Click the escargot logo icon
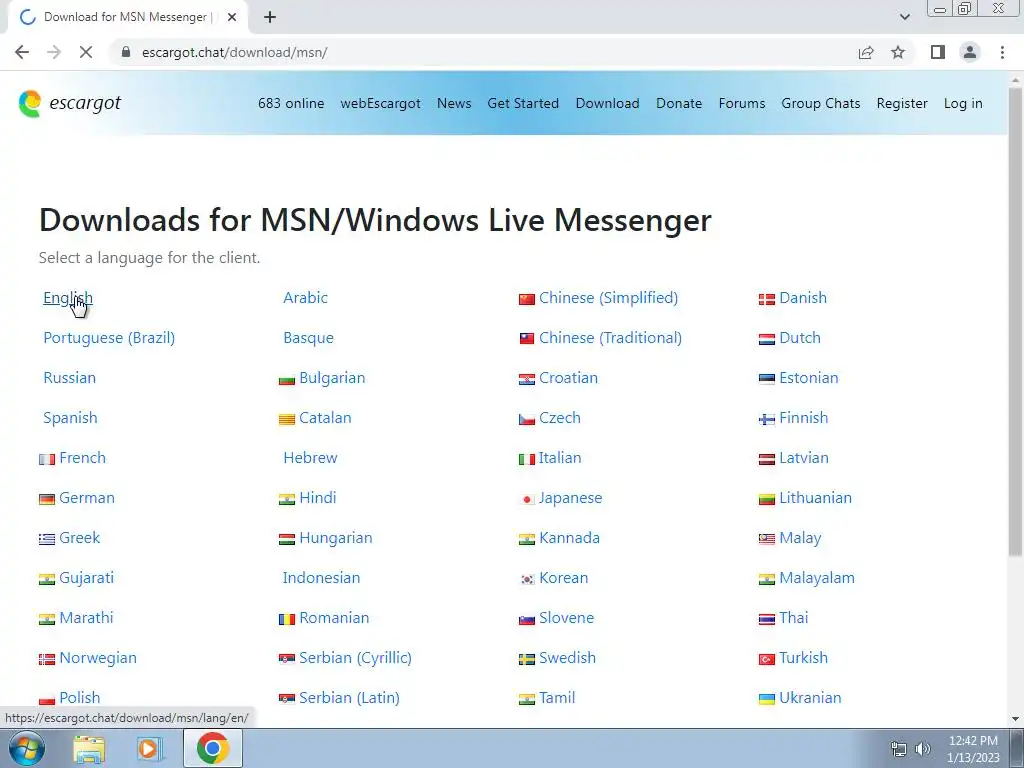 click(29, 104)
